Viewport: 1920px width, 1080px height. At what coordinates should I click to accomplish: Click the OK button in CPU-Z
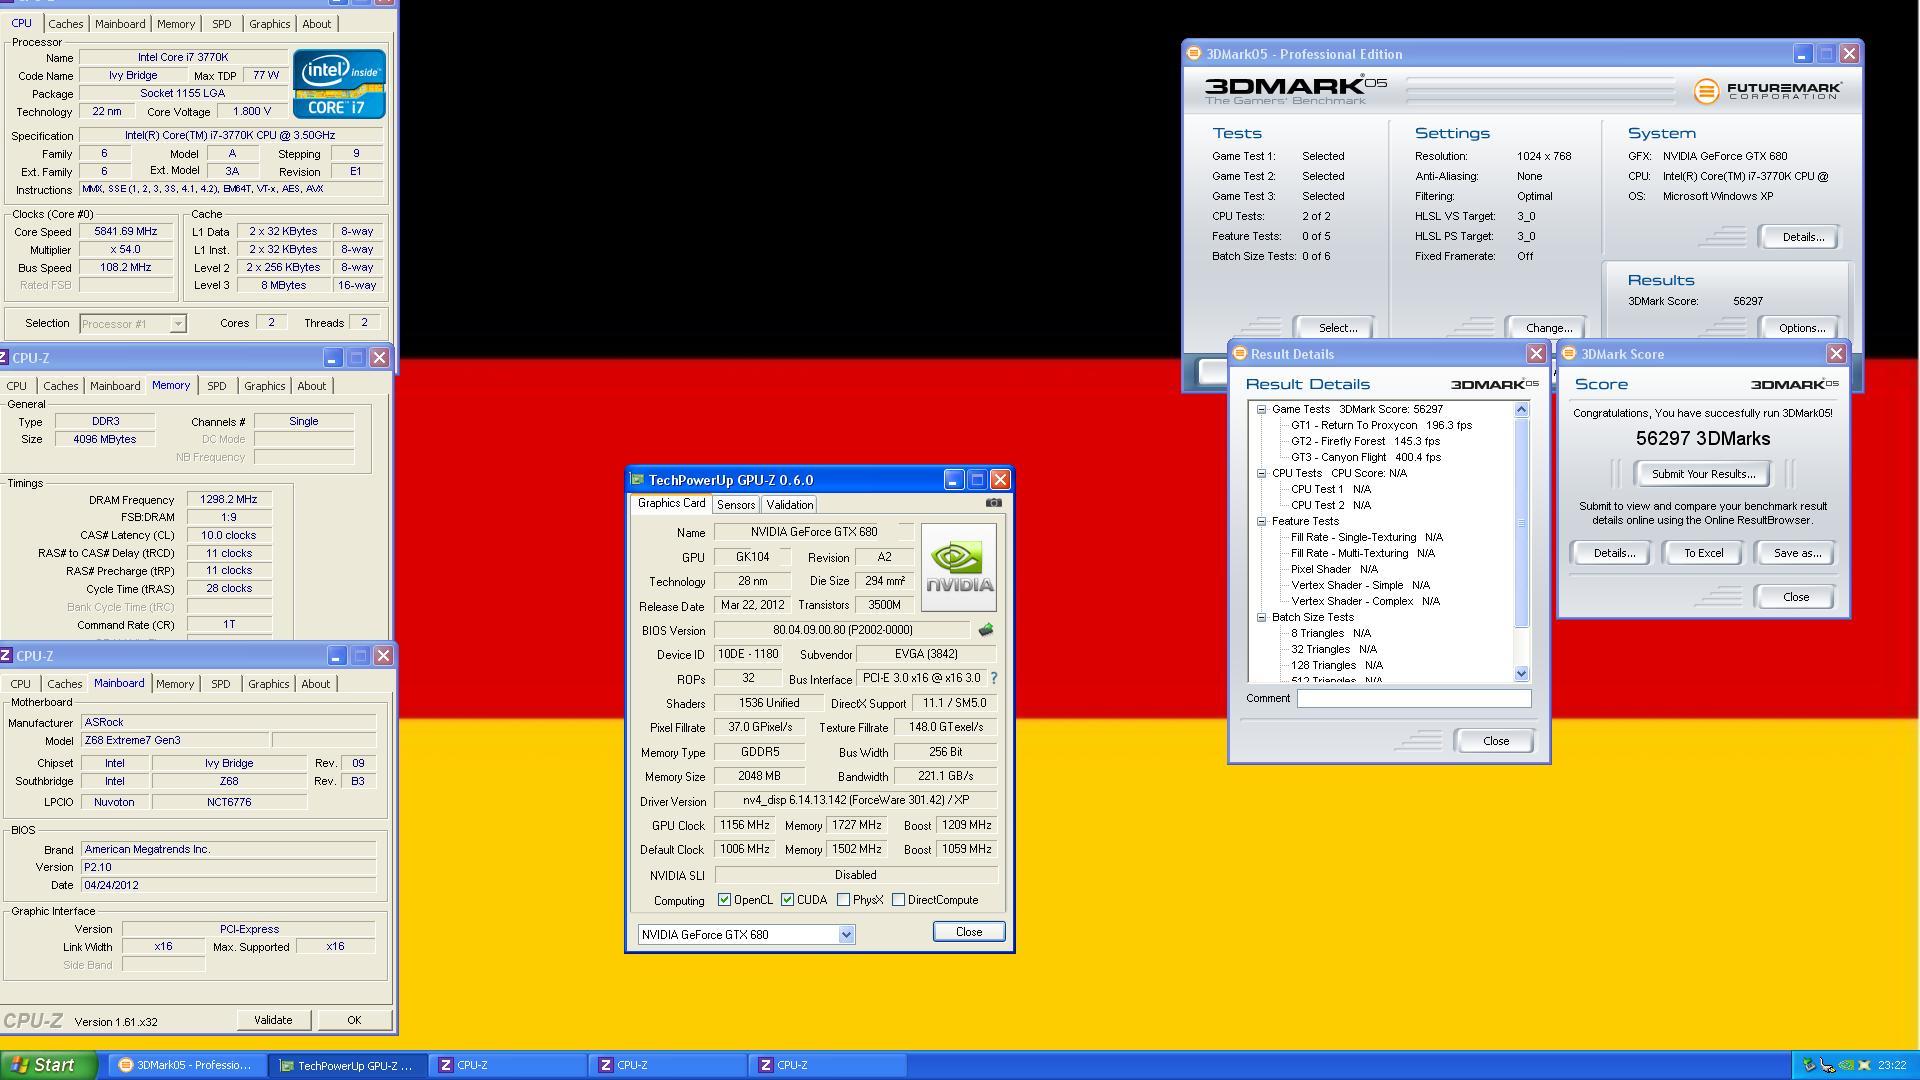pyautogui.click(x=354, y=1020)
